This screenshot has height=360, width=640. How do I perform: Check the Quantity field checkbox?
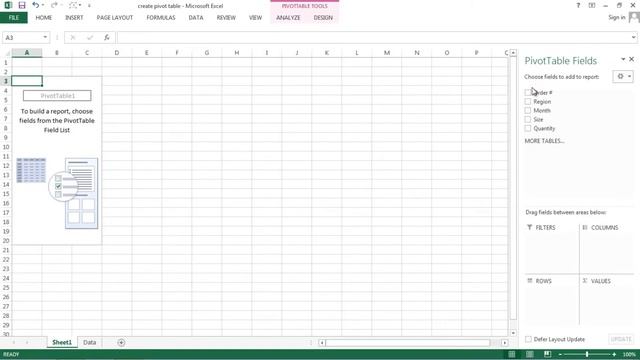(x=528, y=129)
